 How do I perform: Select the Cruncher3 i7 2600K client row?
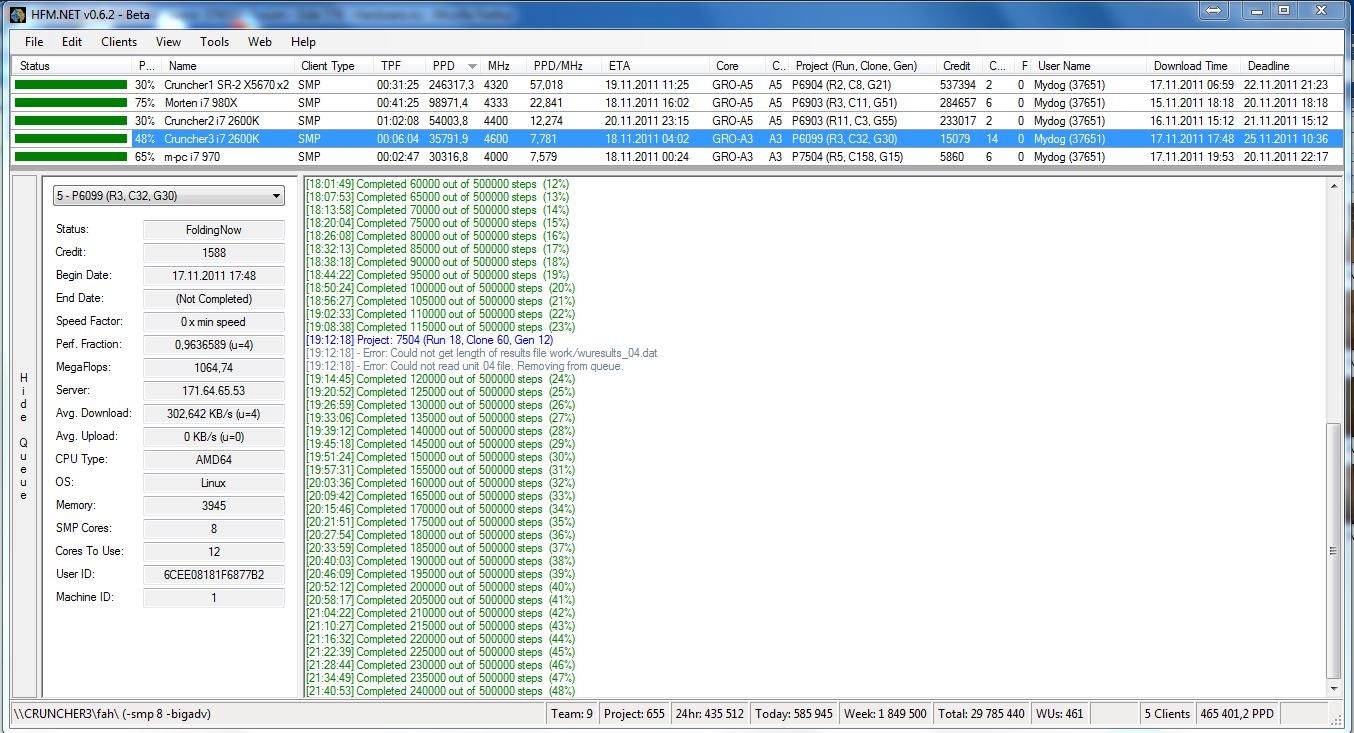click(676, 139)
